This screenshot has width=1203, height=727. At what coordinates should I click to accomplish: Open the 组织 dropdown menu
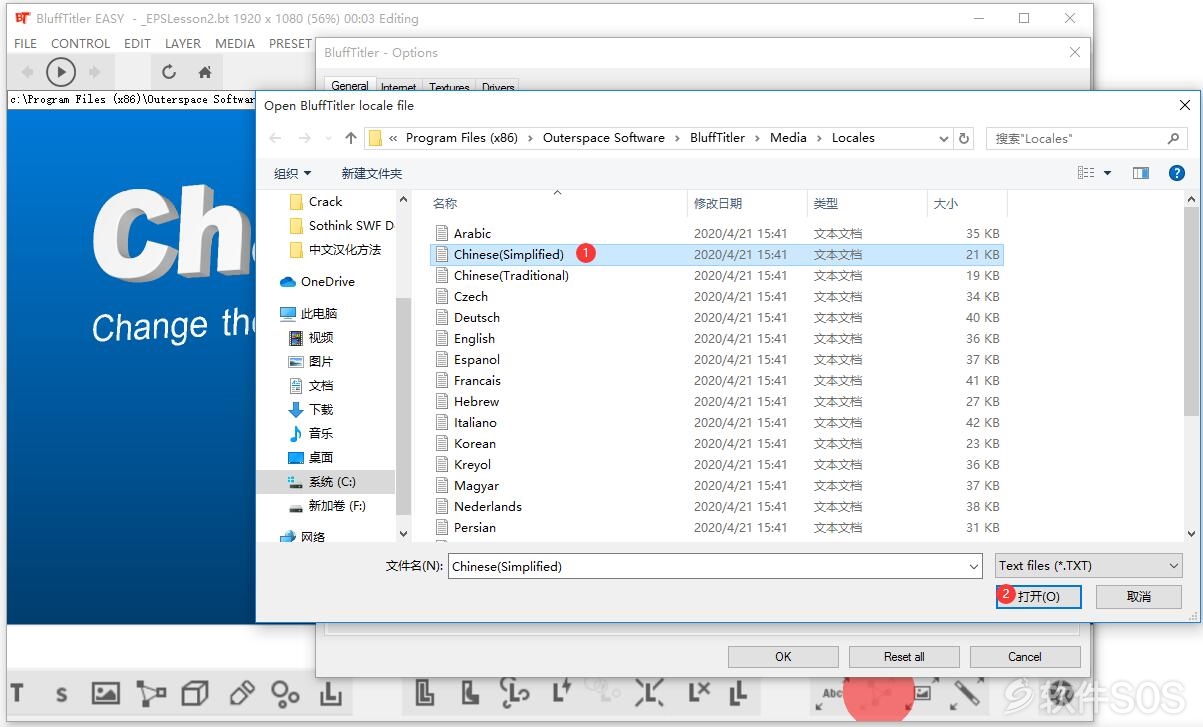293,173
